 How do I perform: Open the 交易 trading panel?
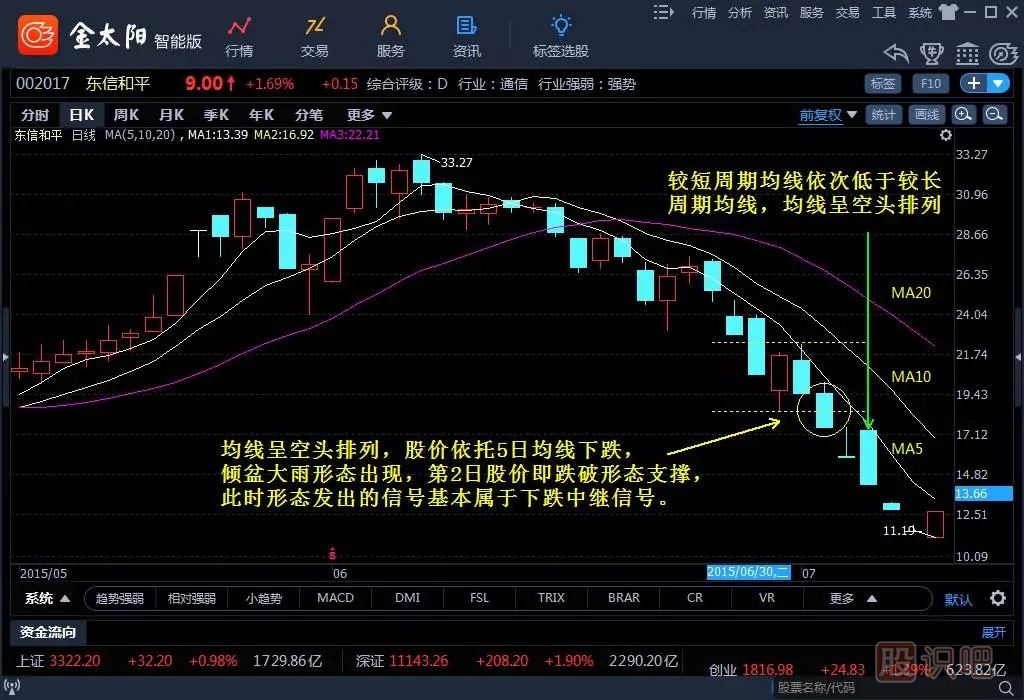[x=314, y=36]
